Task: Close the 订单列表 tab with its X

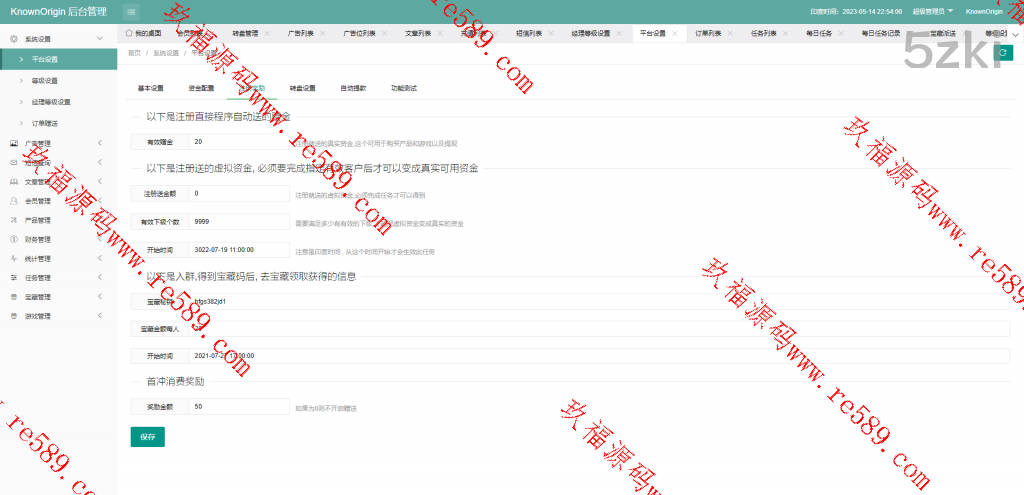Action: 733,33
